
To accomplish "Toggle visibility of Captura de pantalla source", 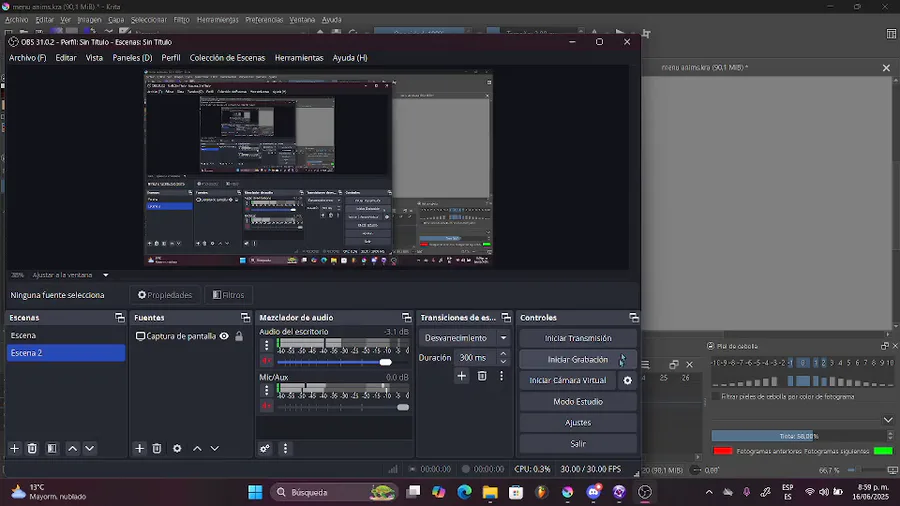I will click(x=224, y=336).
